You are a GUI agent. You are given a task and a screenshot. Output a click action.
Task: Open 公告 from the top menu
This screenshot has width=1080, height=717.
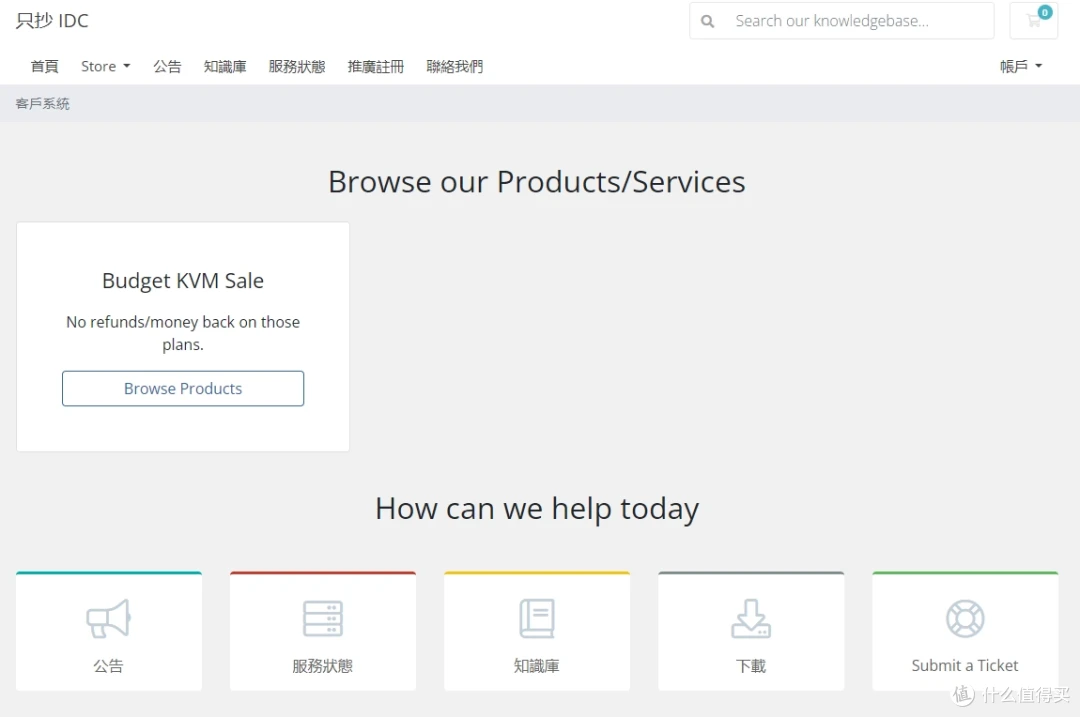click(167, 66)
